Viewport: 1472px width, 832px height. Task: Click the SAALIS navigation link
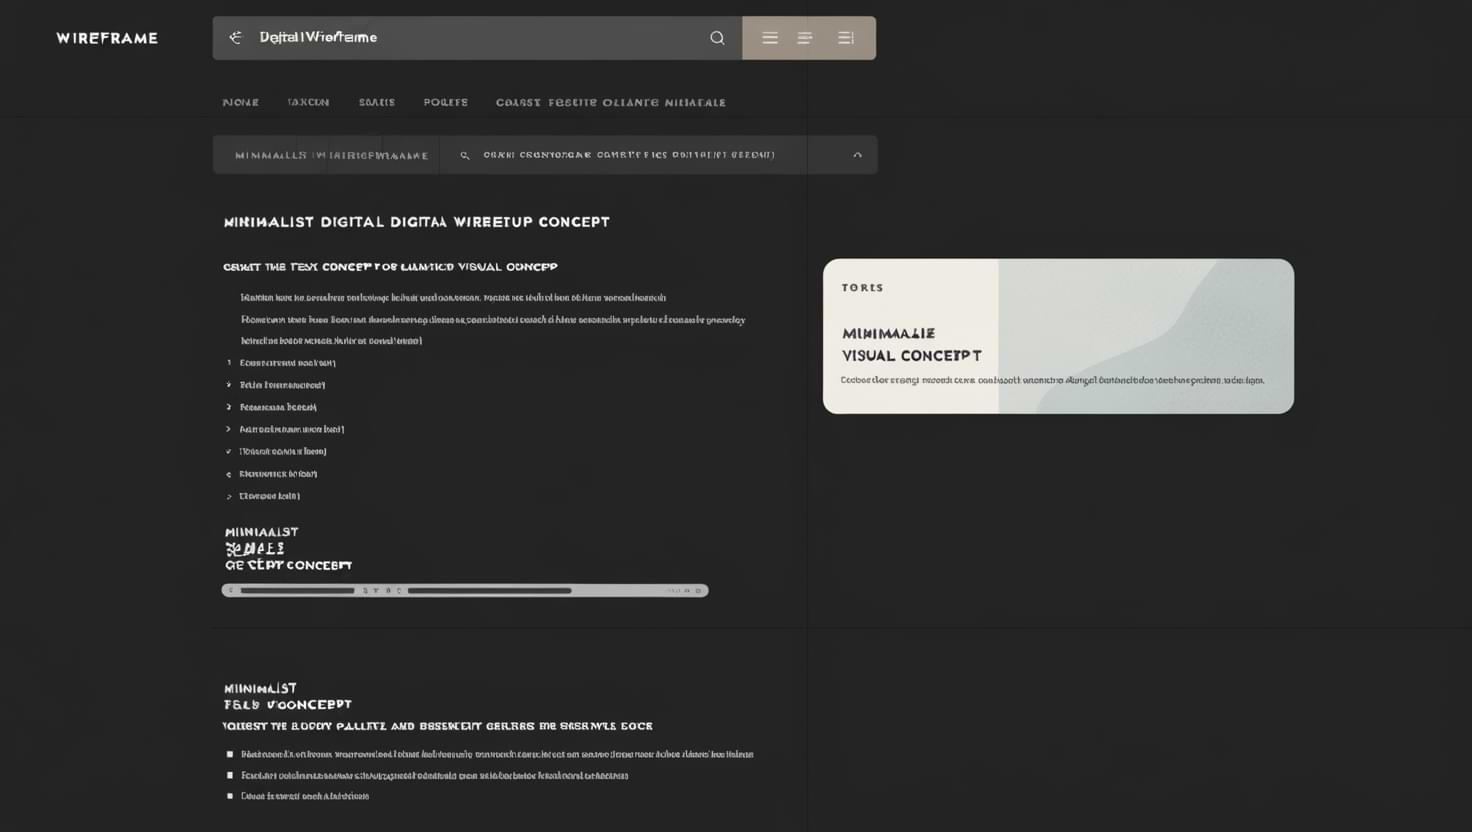[377, 102]
